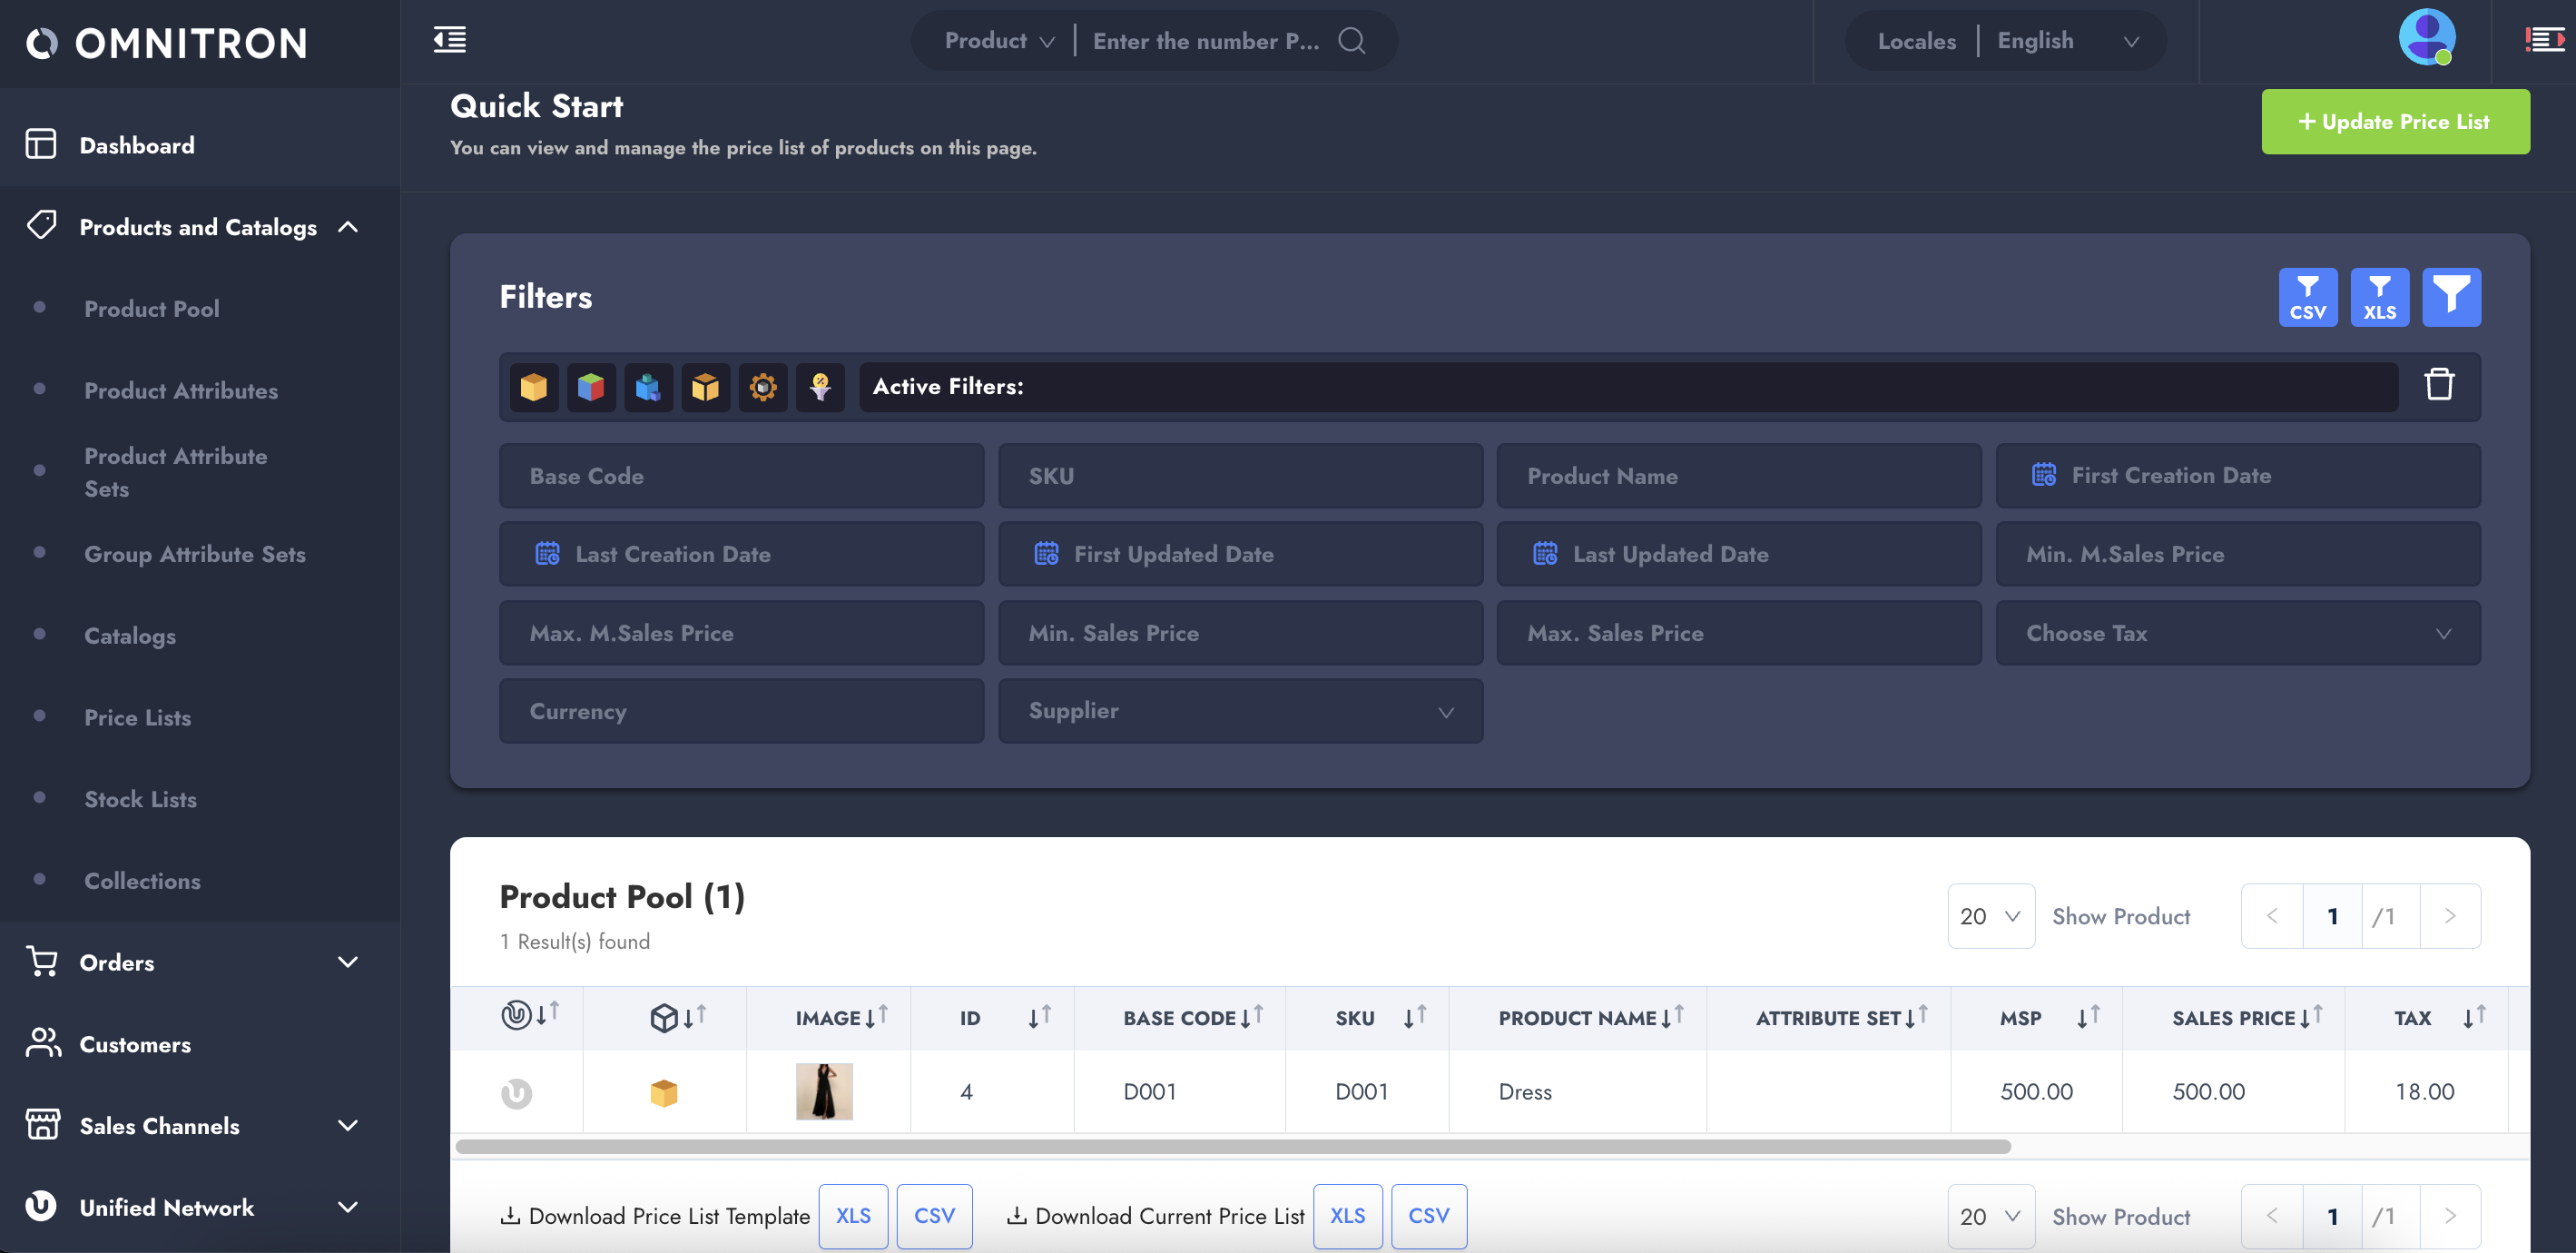Go to Stock Lists menu item
This screenshot has width=2576, height=1253.
point(140,799)
